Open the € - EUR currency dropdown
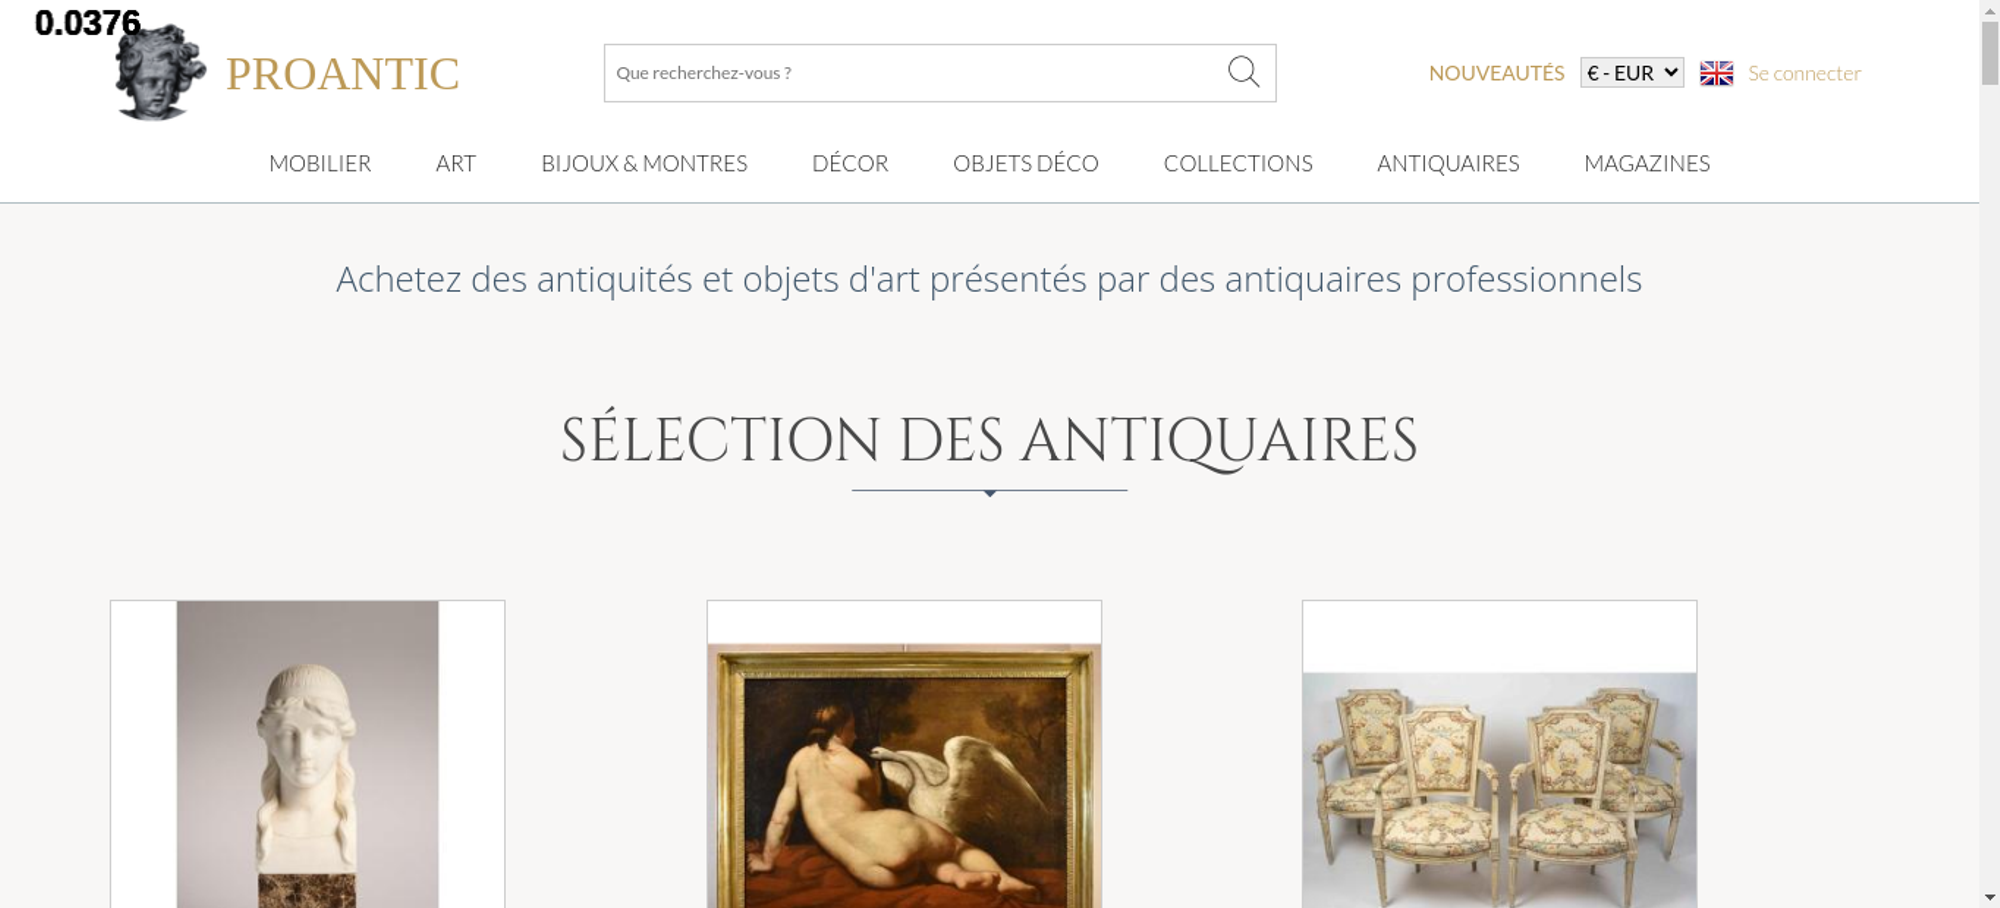Screen dimensions: 2000x908 point(1632,73)
